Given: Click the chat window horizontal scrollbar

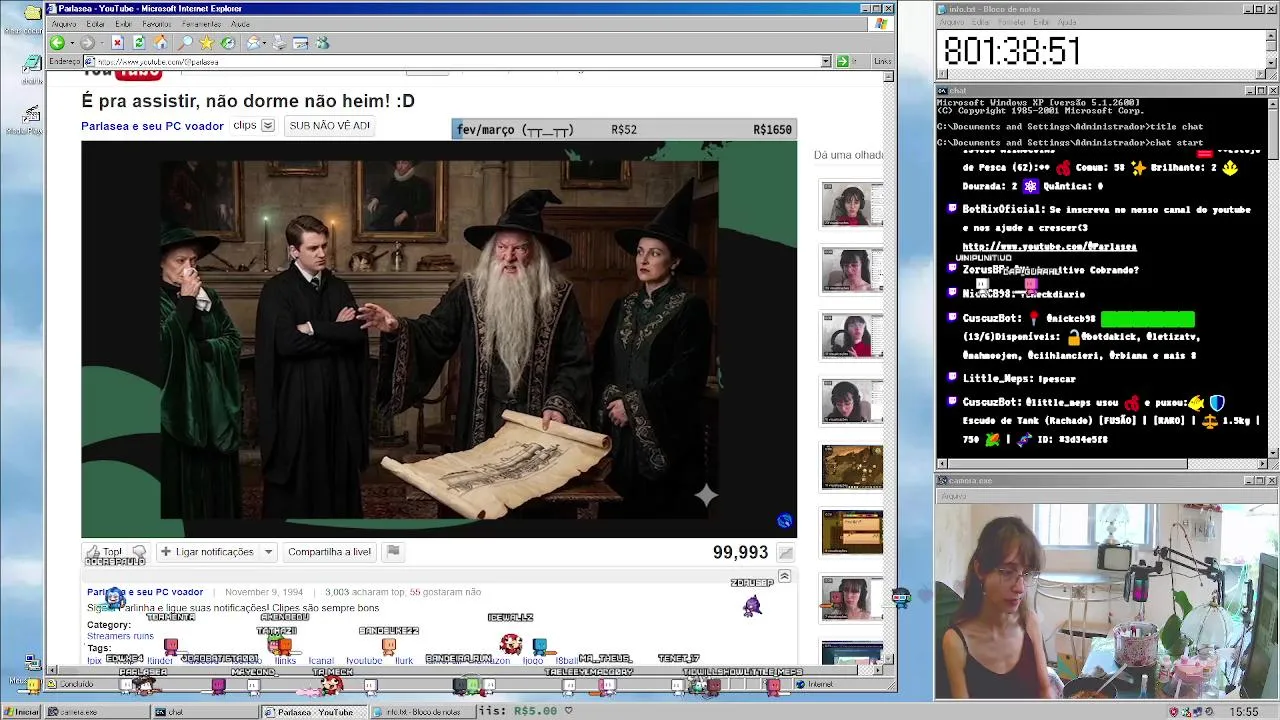Looking at the screenshot, I should pyautogui.click(x=1102, y=464).
